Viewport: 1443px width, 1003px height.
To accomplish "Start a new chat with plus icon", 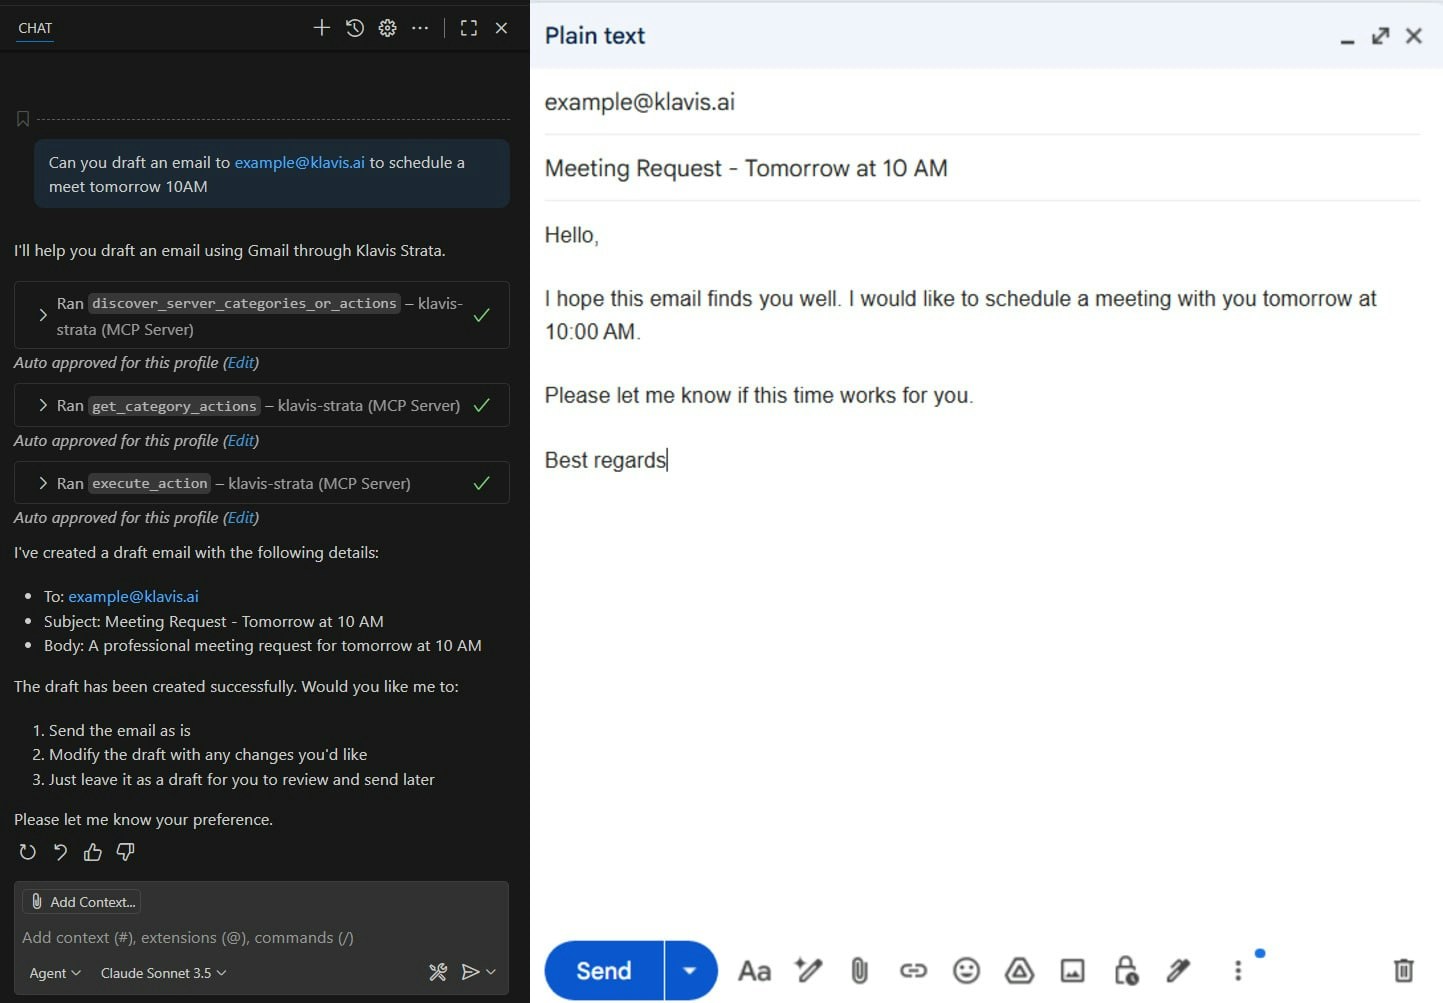I will (321, 28).
